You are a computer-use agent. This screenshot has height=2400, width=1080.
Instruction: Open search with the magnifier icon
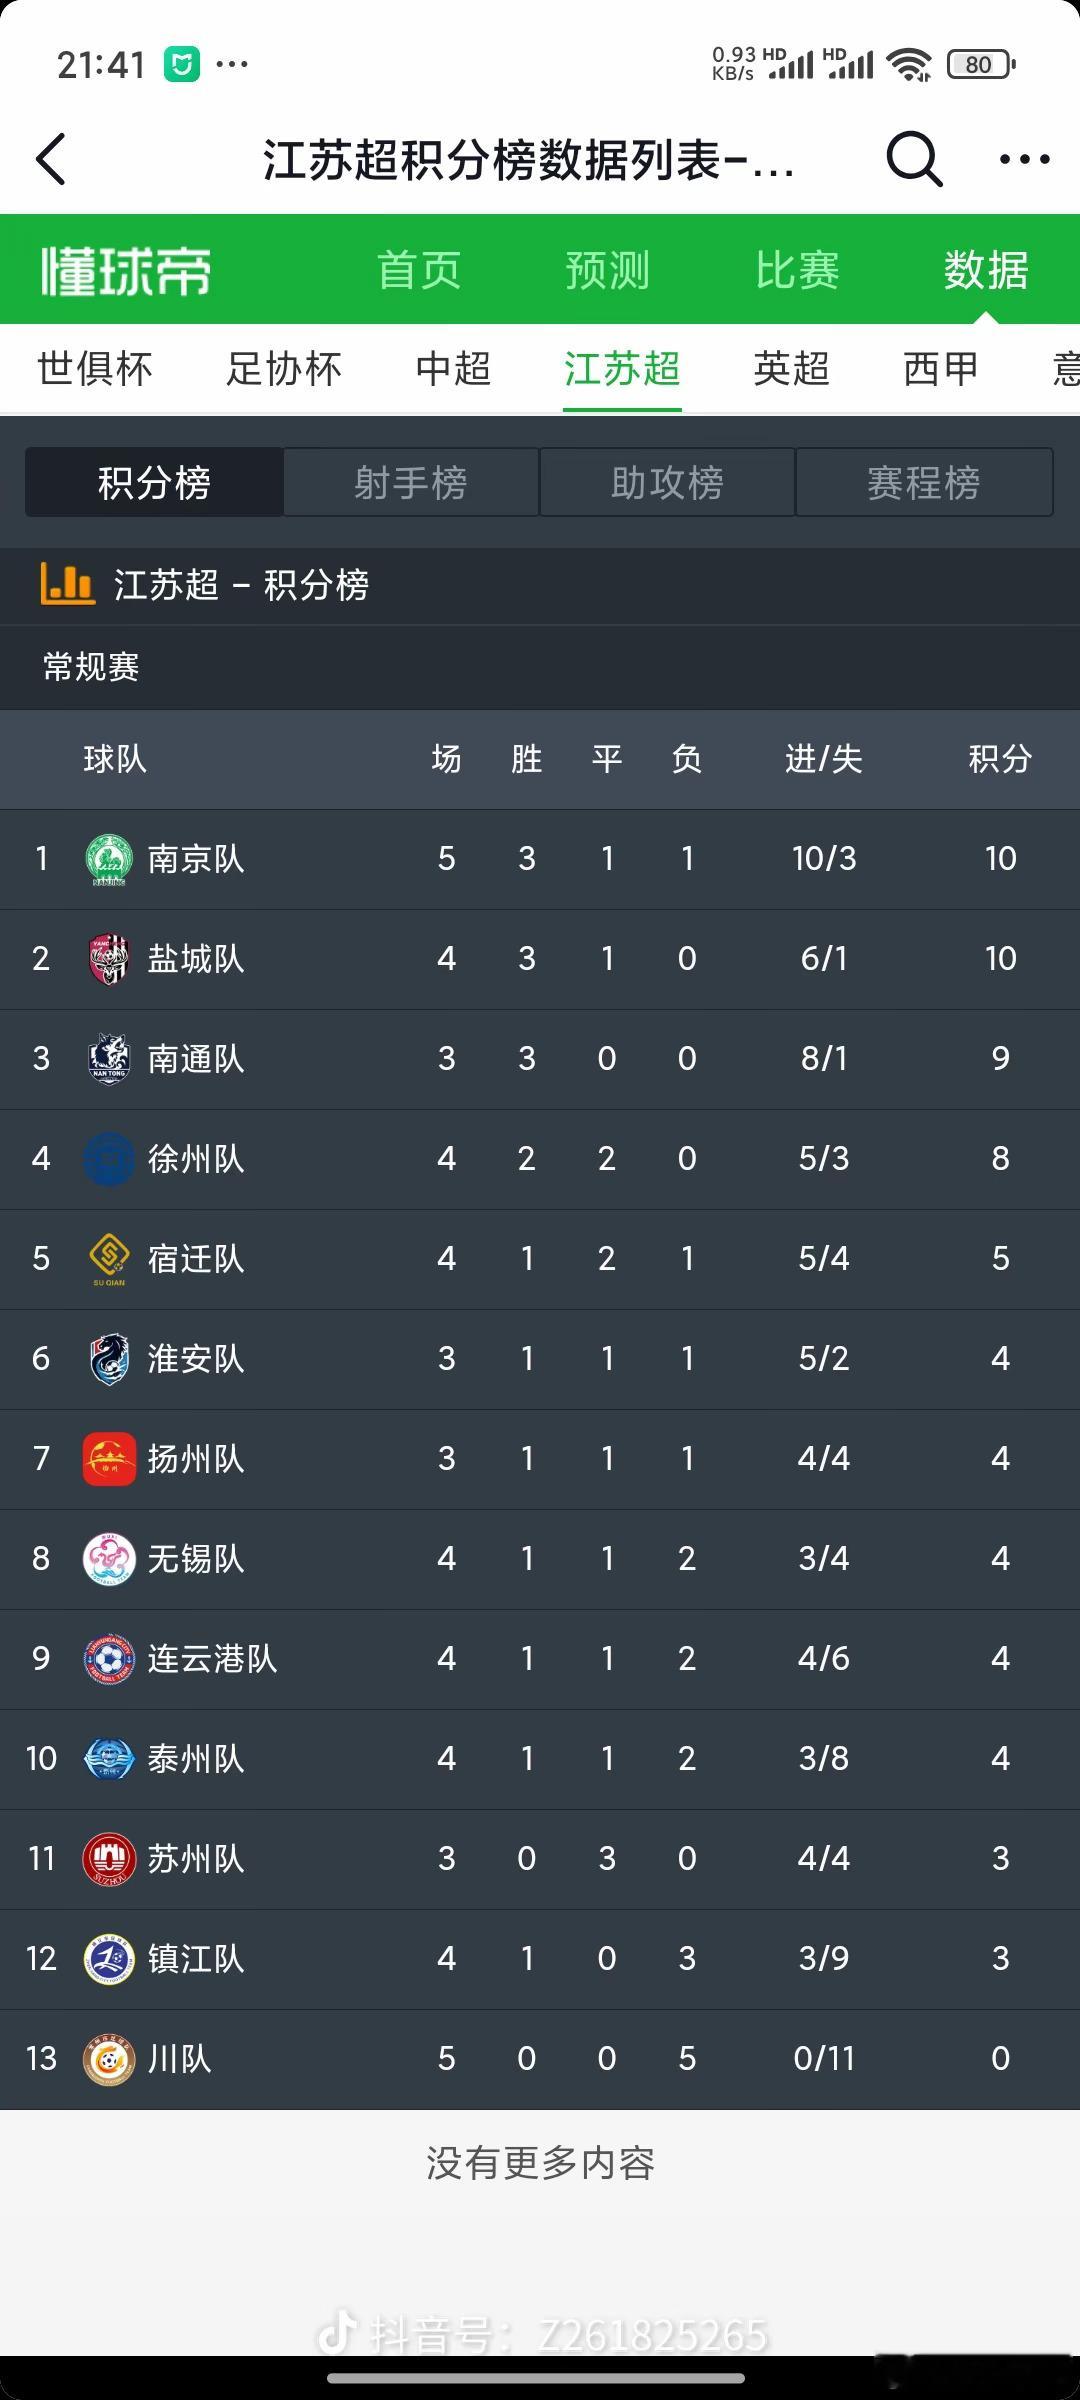click(914, 159)
